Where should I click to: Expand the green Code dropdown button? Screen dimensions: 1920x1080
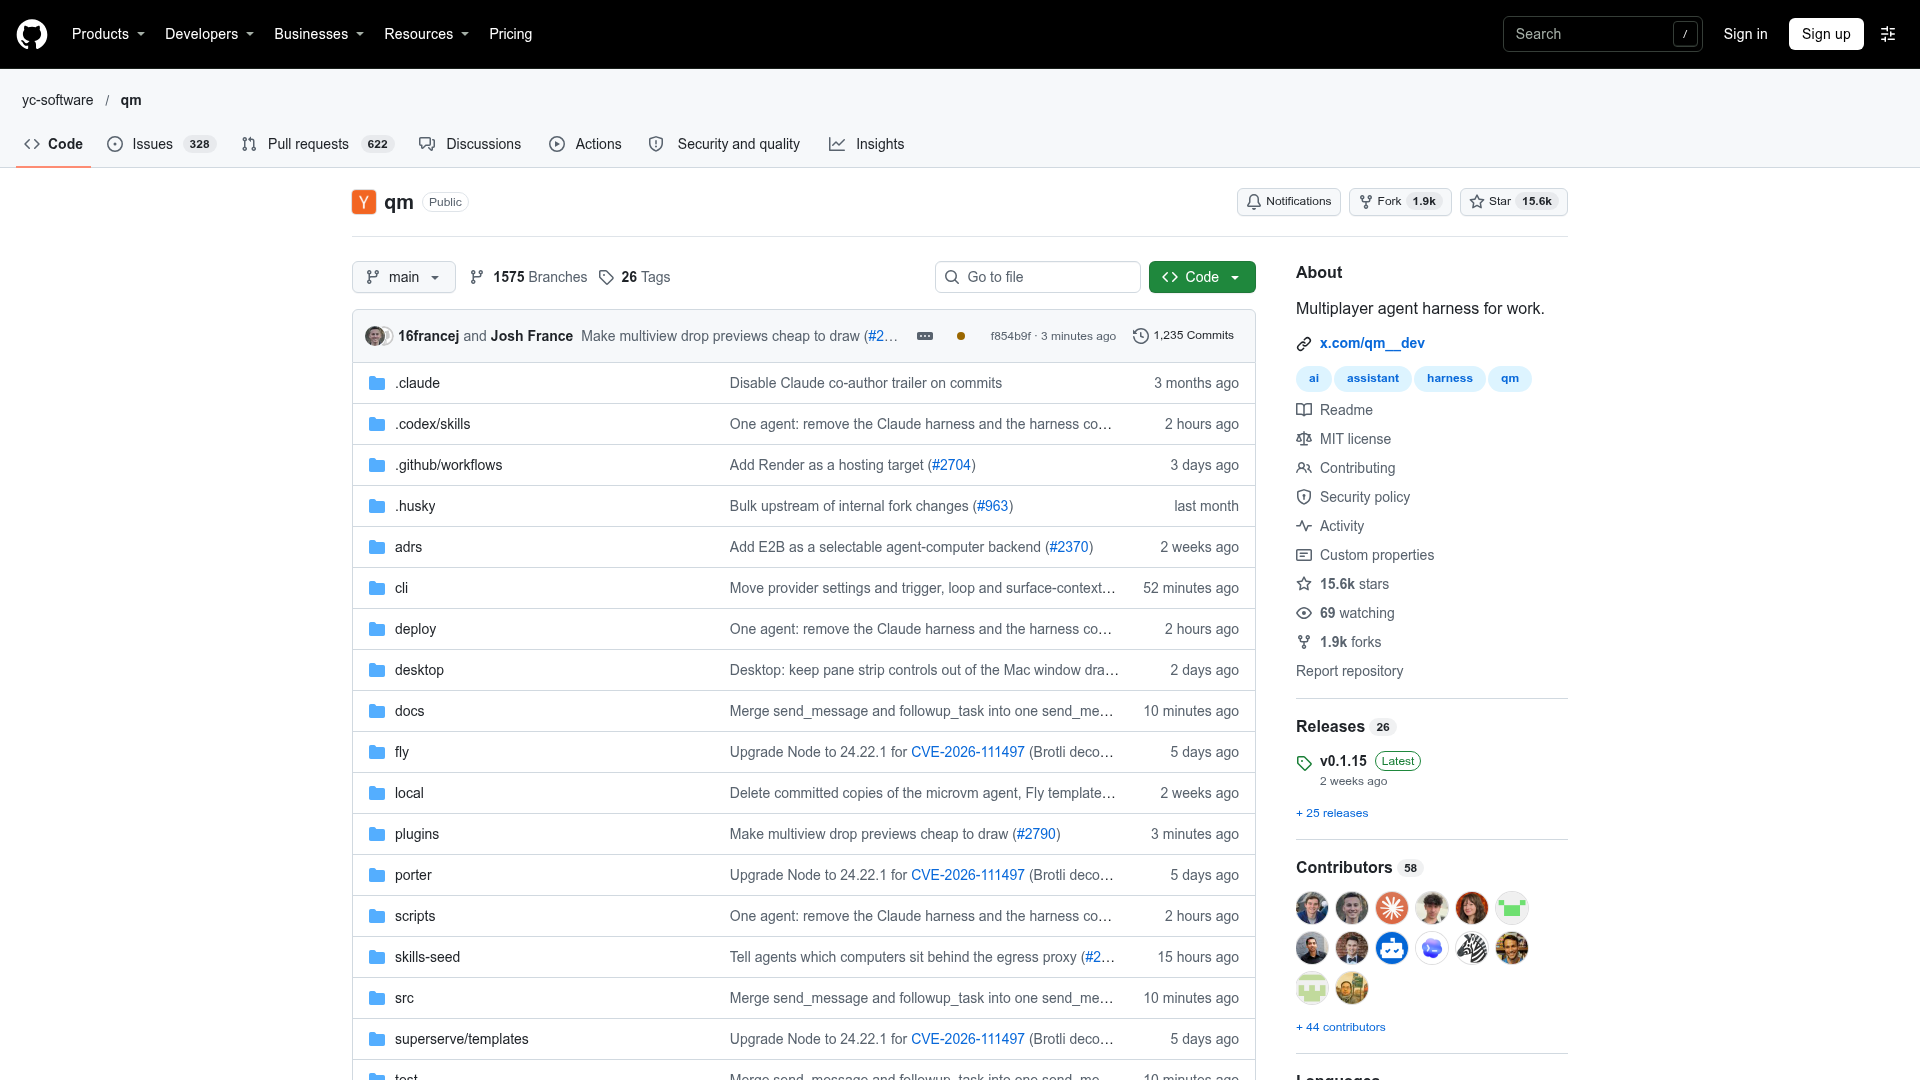tap(1202, 277)
